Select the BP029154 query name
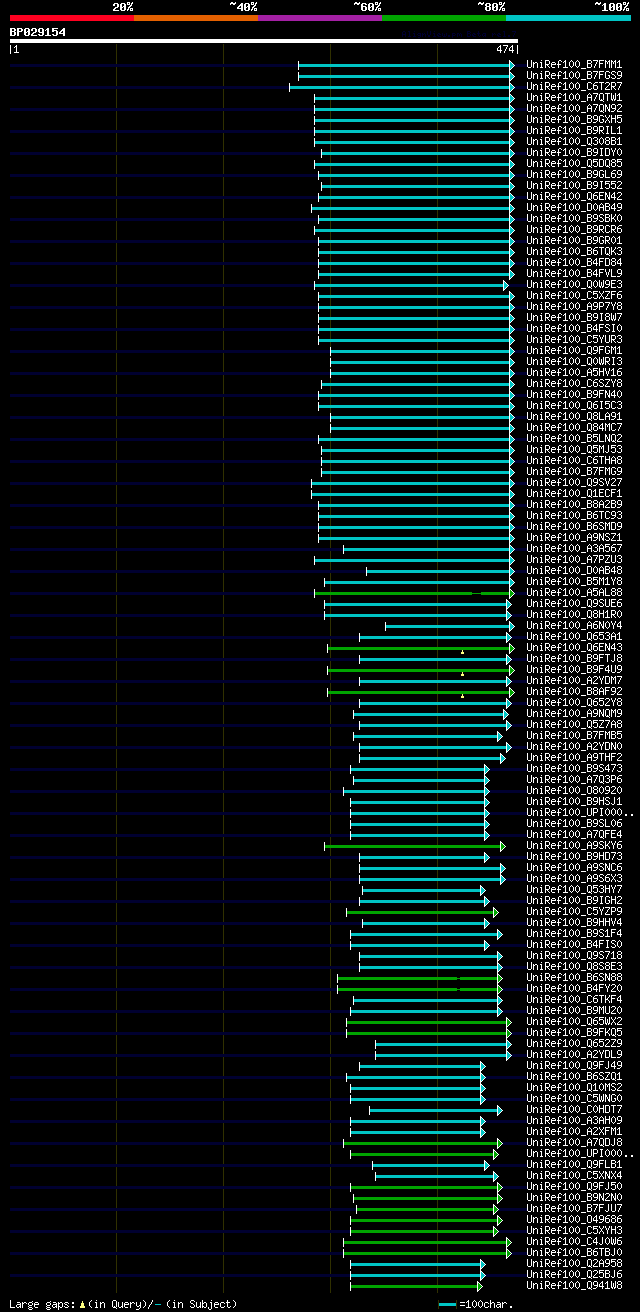The height and width of the screenshot is (1312, 640). tap(38, 32)
